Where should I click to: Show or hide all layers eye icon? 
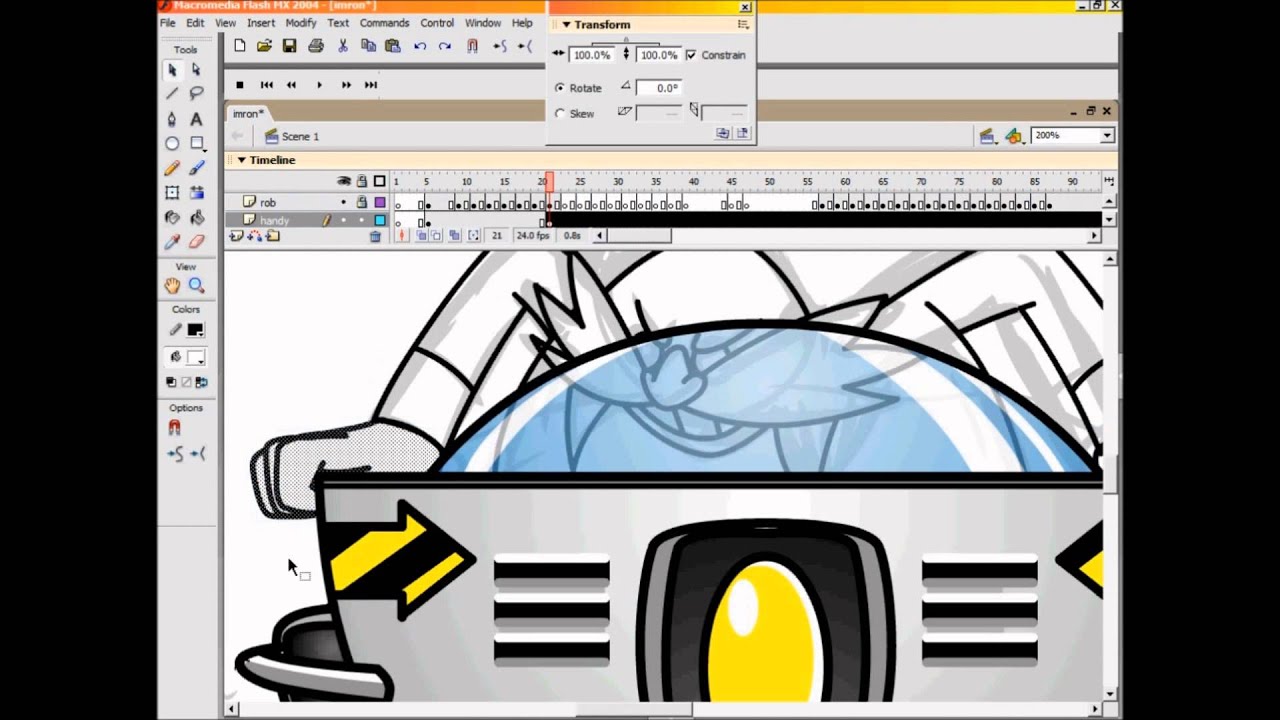344,181
